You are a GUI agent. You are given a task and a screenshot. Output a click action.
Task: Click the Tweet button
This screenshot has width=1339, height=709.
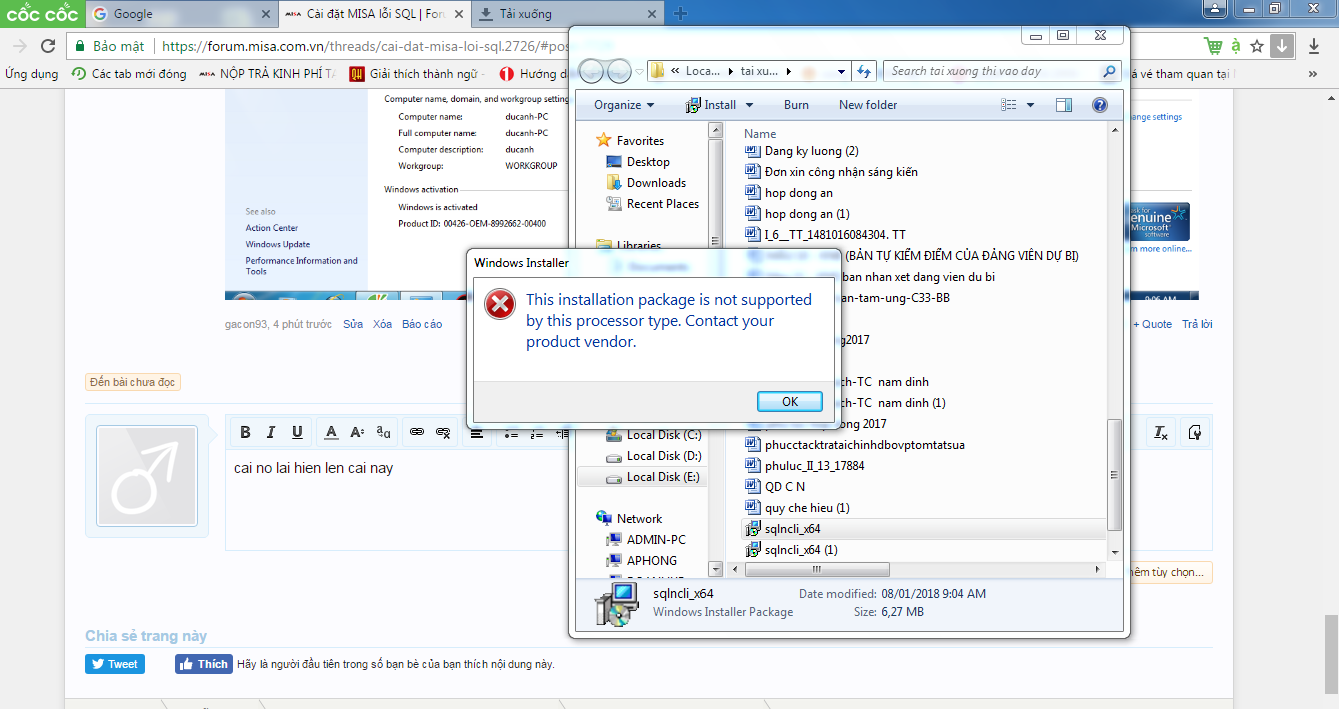(x=115, y=664)
